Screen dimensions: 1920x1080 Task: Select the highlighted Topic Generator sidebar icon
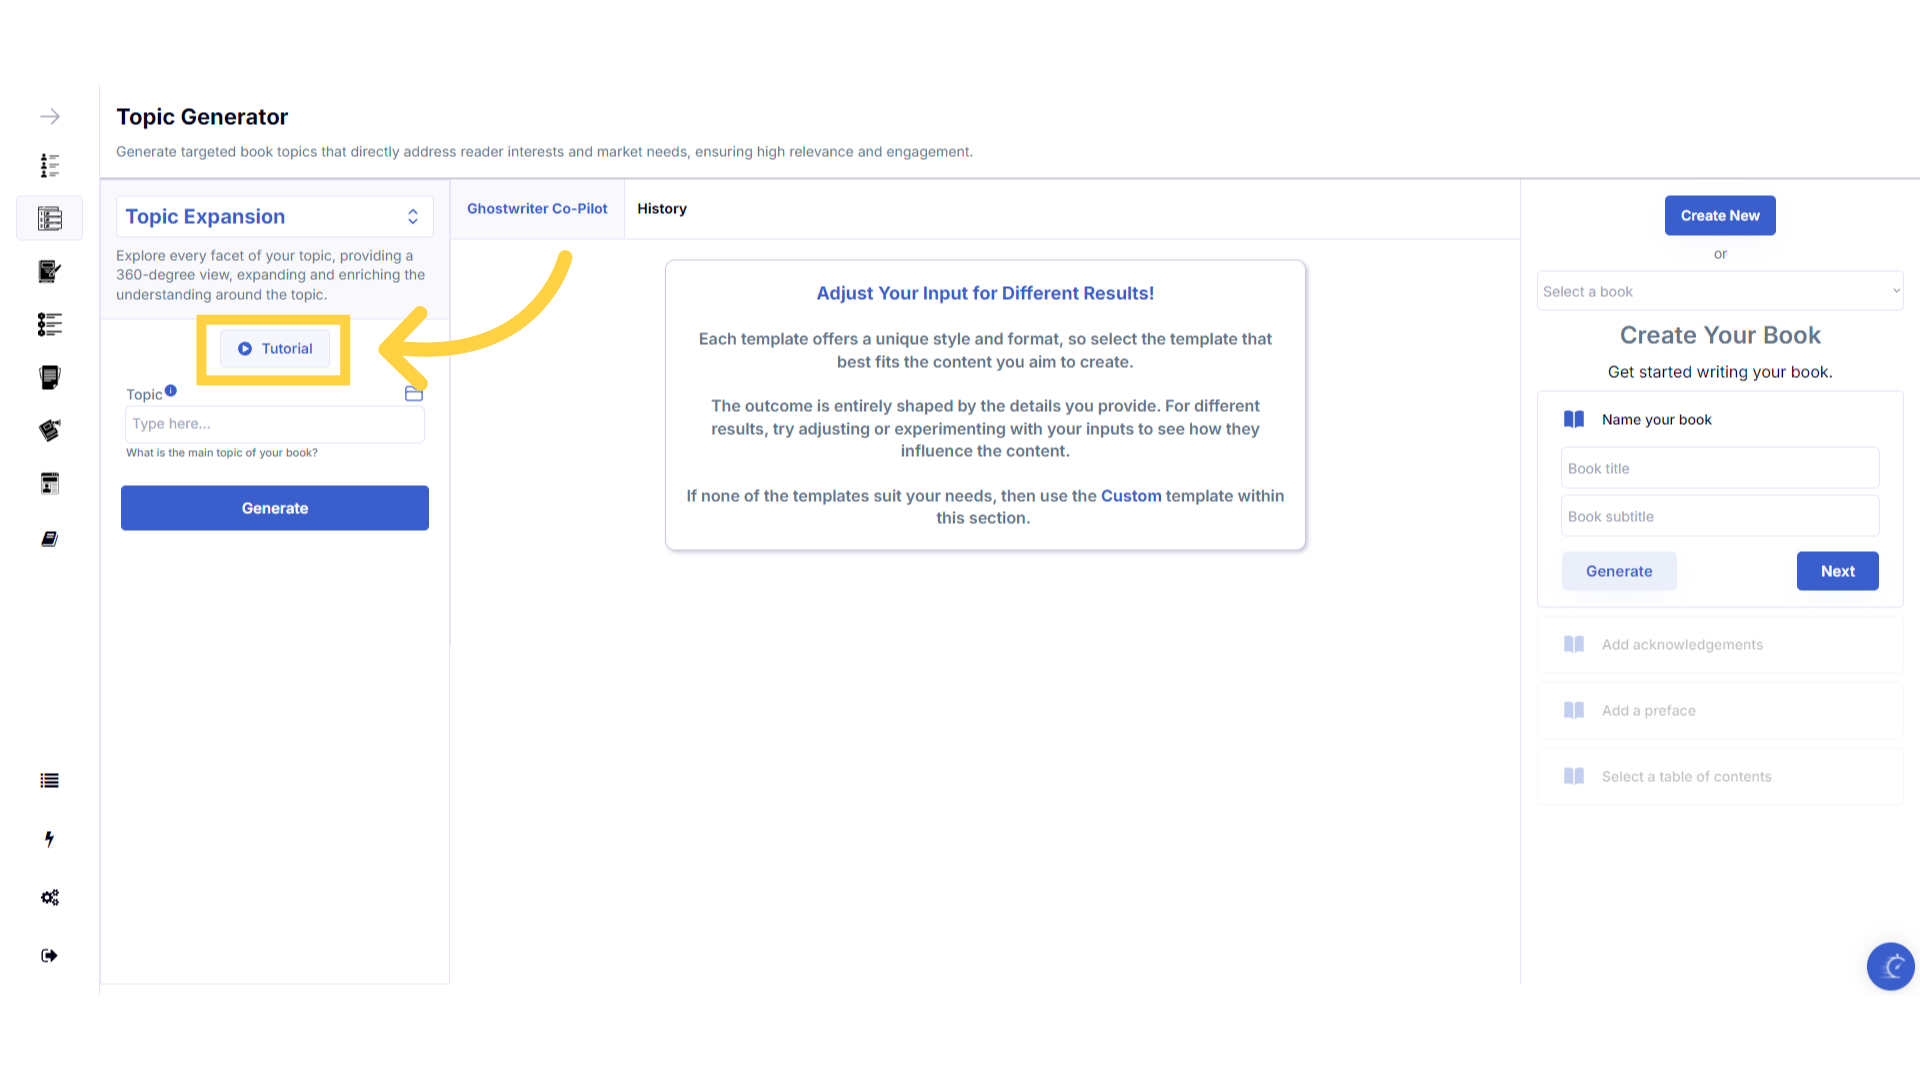coord(50,218)
